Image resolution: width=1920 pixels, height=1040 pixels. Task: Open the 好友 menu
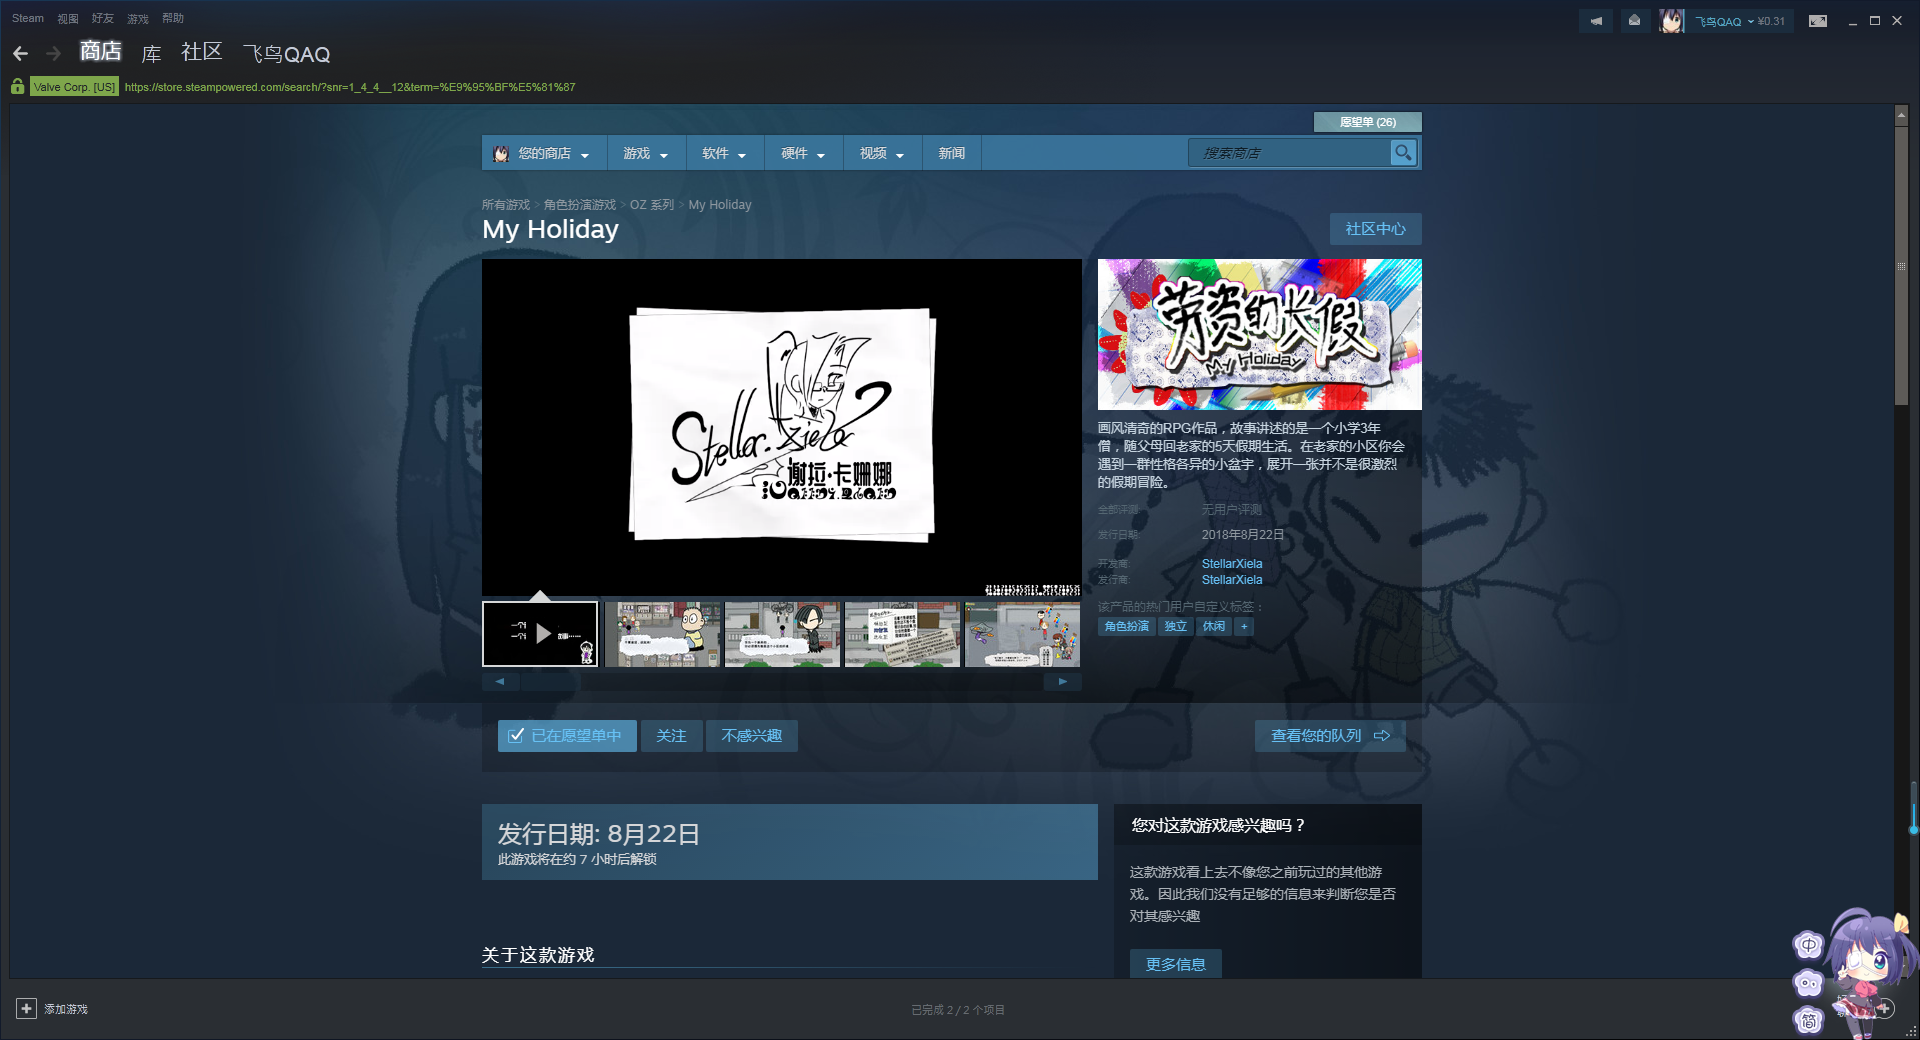[x=103, y=18]
